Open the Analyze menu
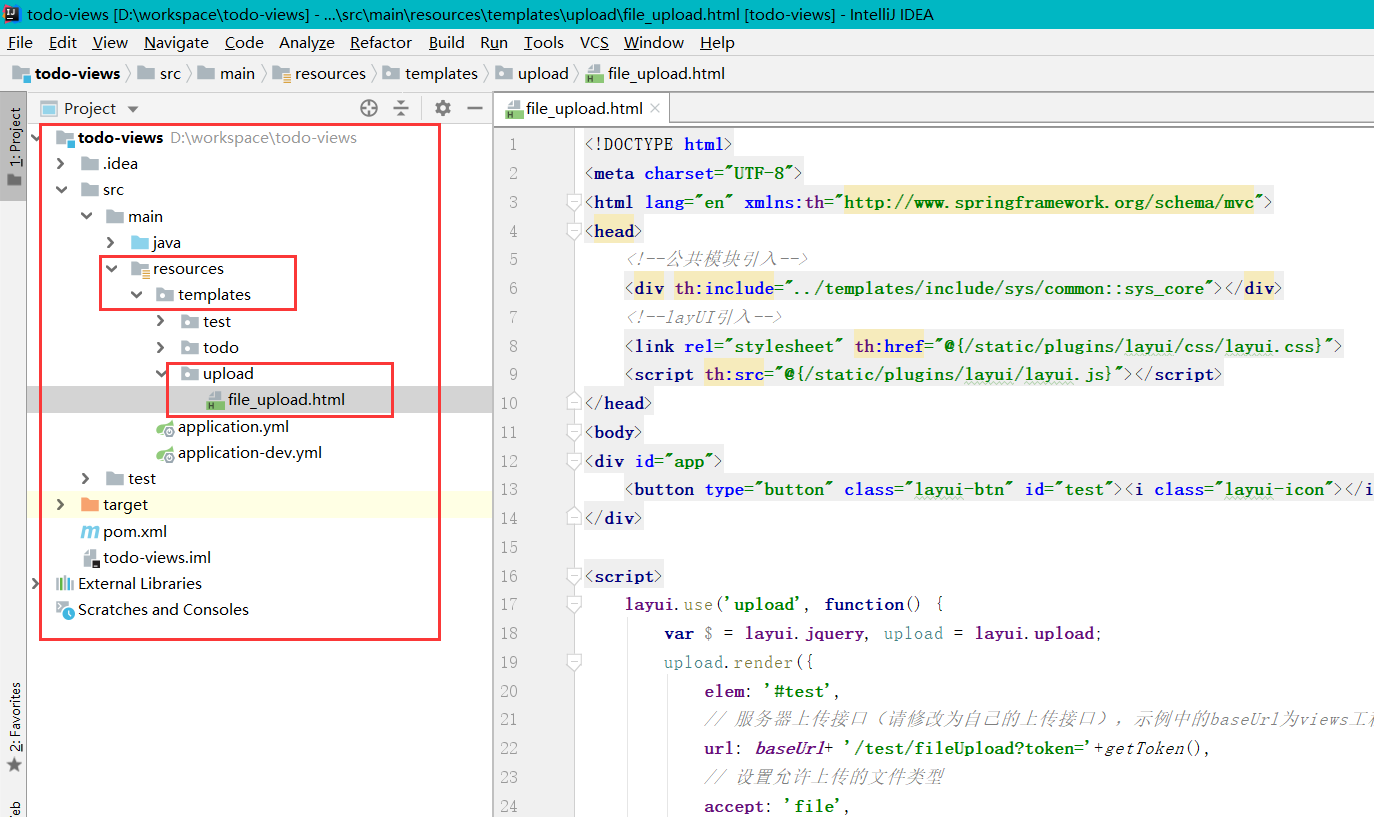 pyautogui.click(x=307, y=42)
